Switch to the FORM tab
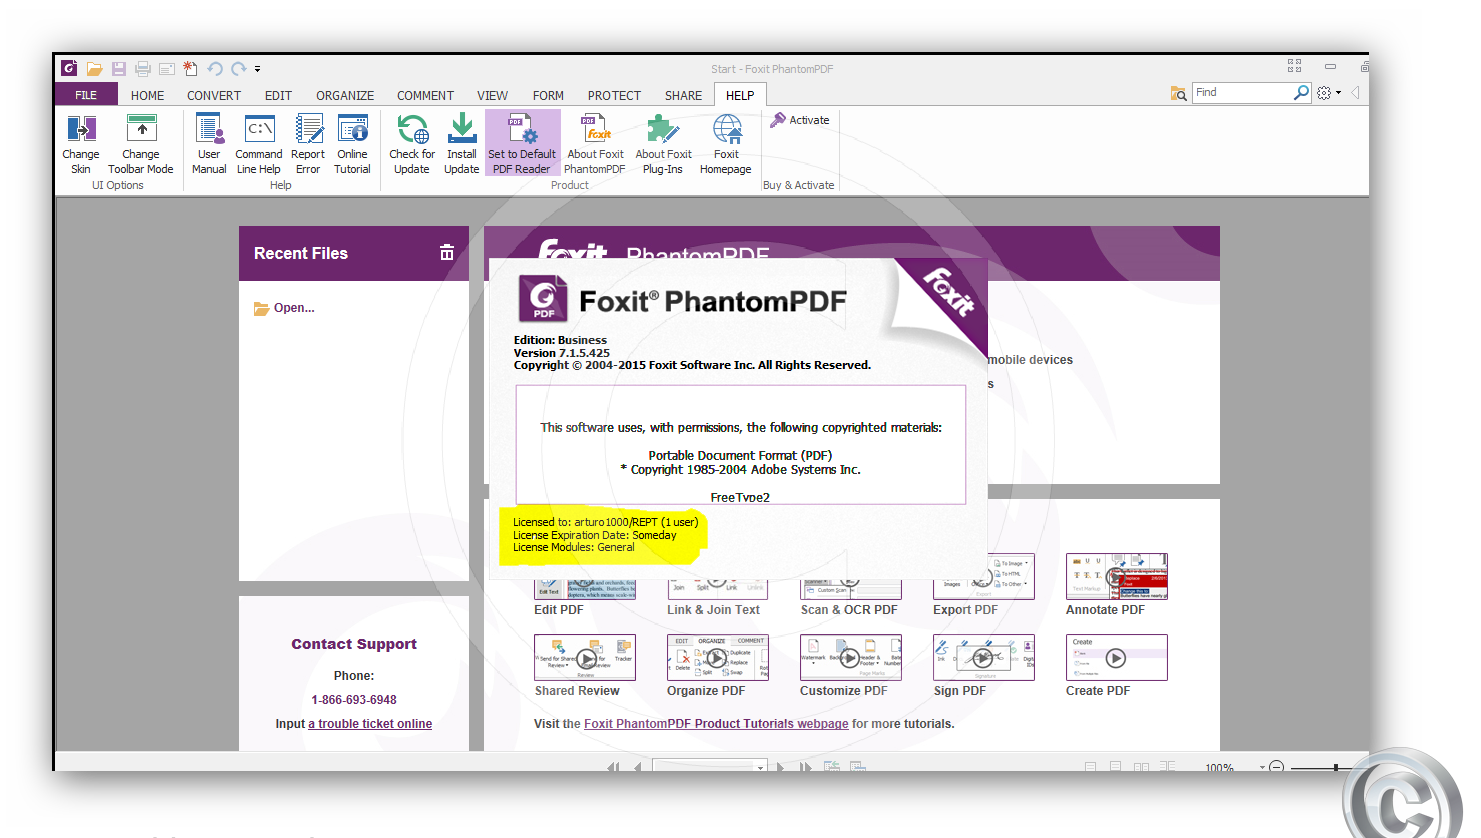Screen dimensions: 1481x838 548,96
